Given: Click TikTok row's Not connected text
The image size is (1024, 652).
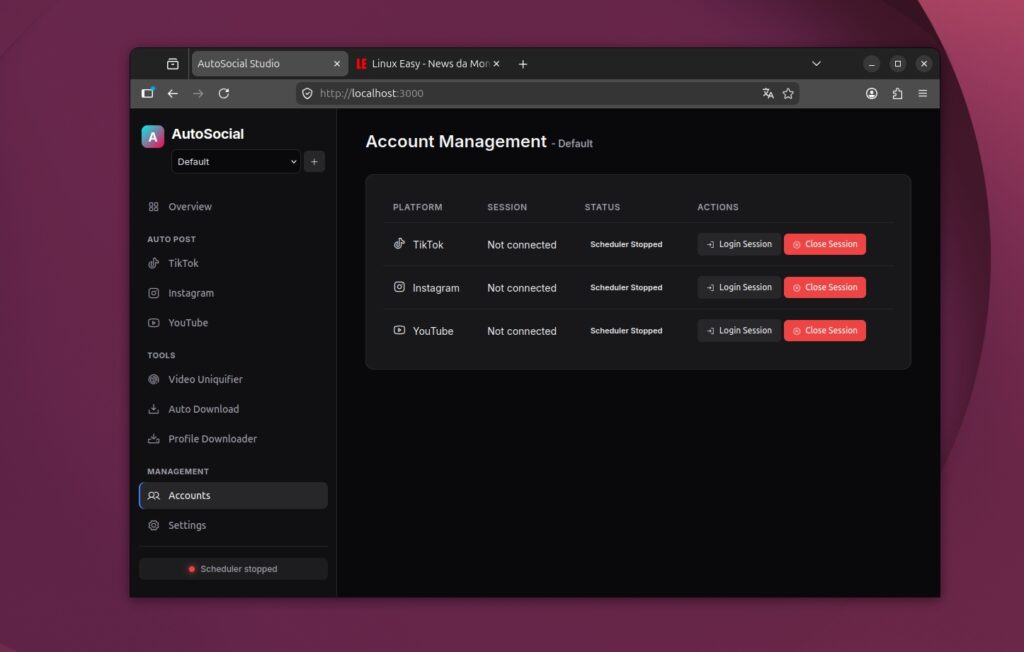Looking at the screenshot, I should [x=522, y=245].
